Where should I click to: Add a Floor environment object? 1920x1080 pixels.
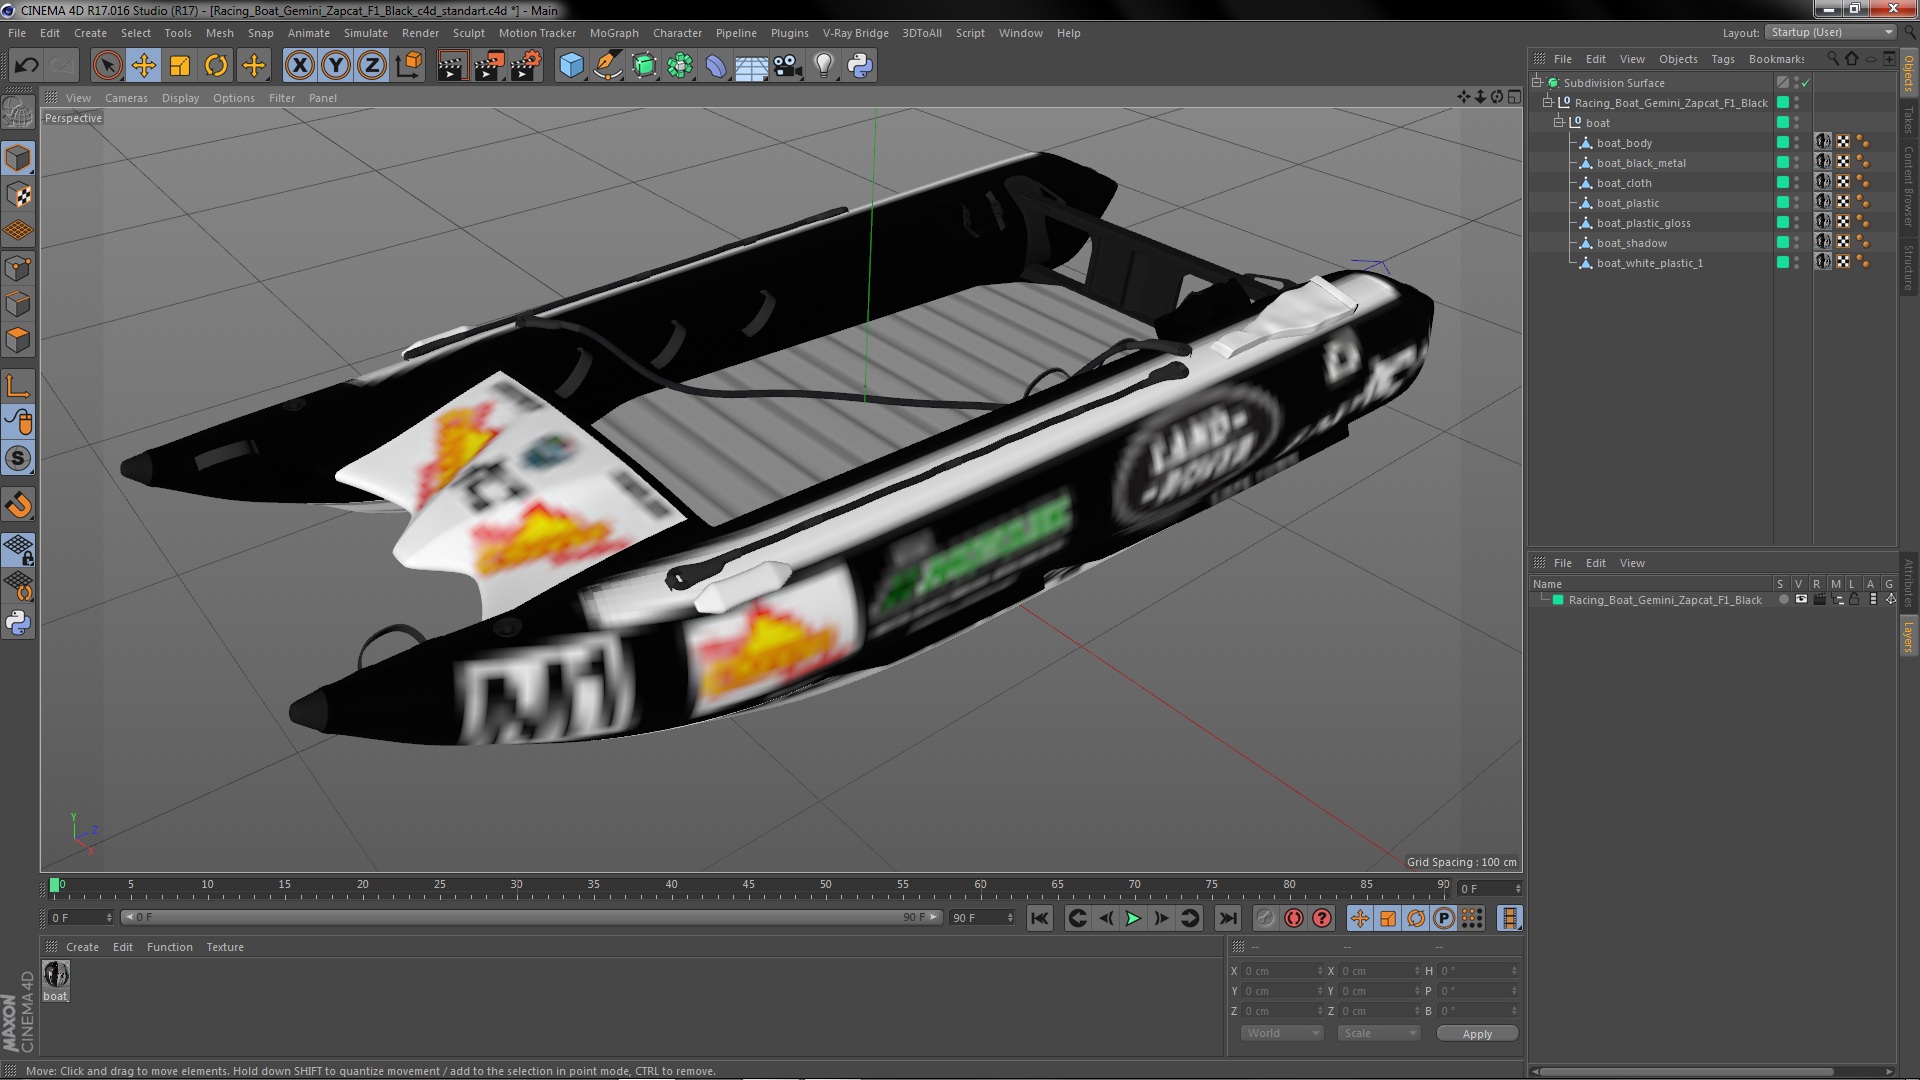(x=752, y=66)
